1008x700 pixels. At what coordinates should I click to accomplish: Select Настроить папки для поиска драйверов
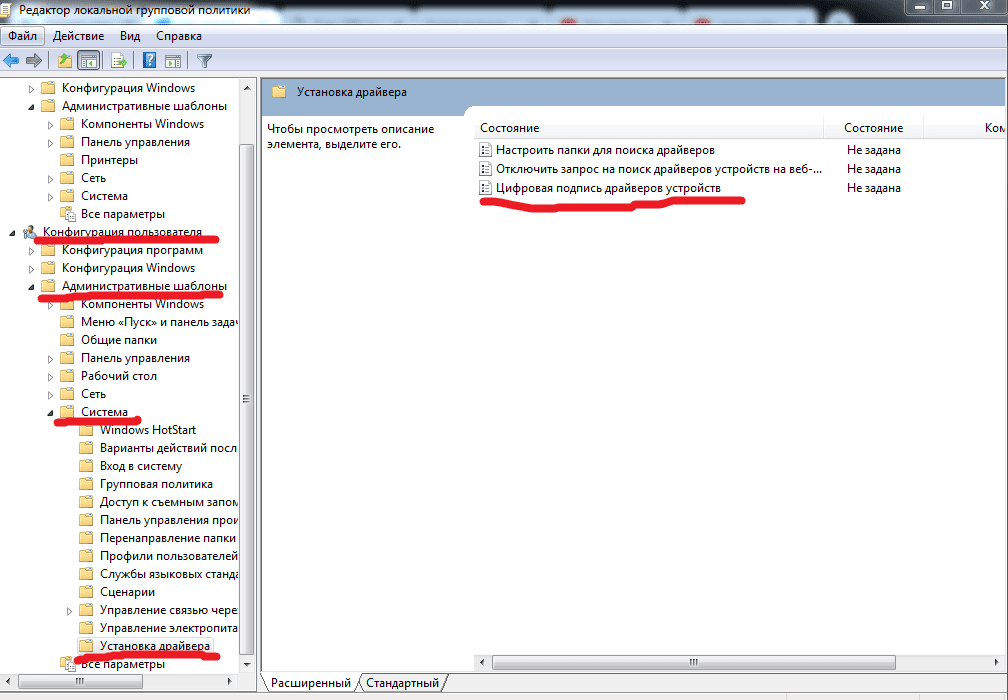605,150
